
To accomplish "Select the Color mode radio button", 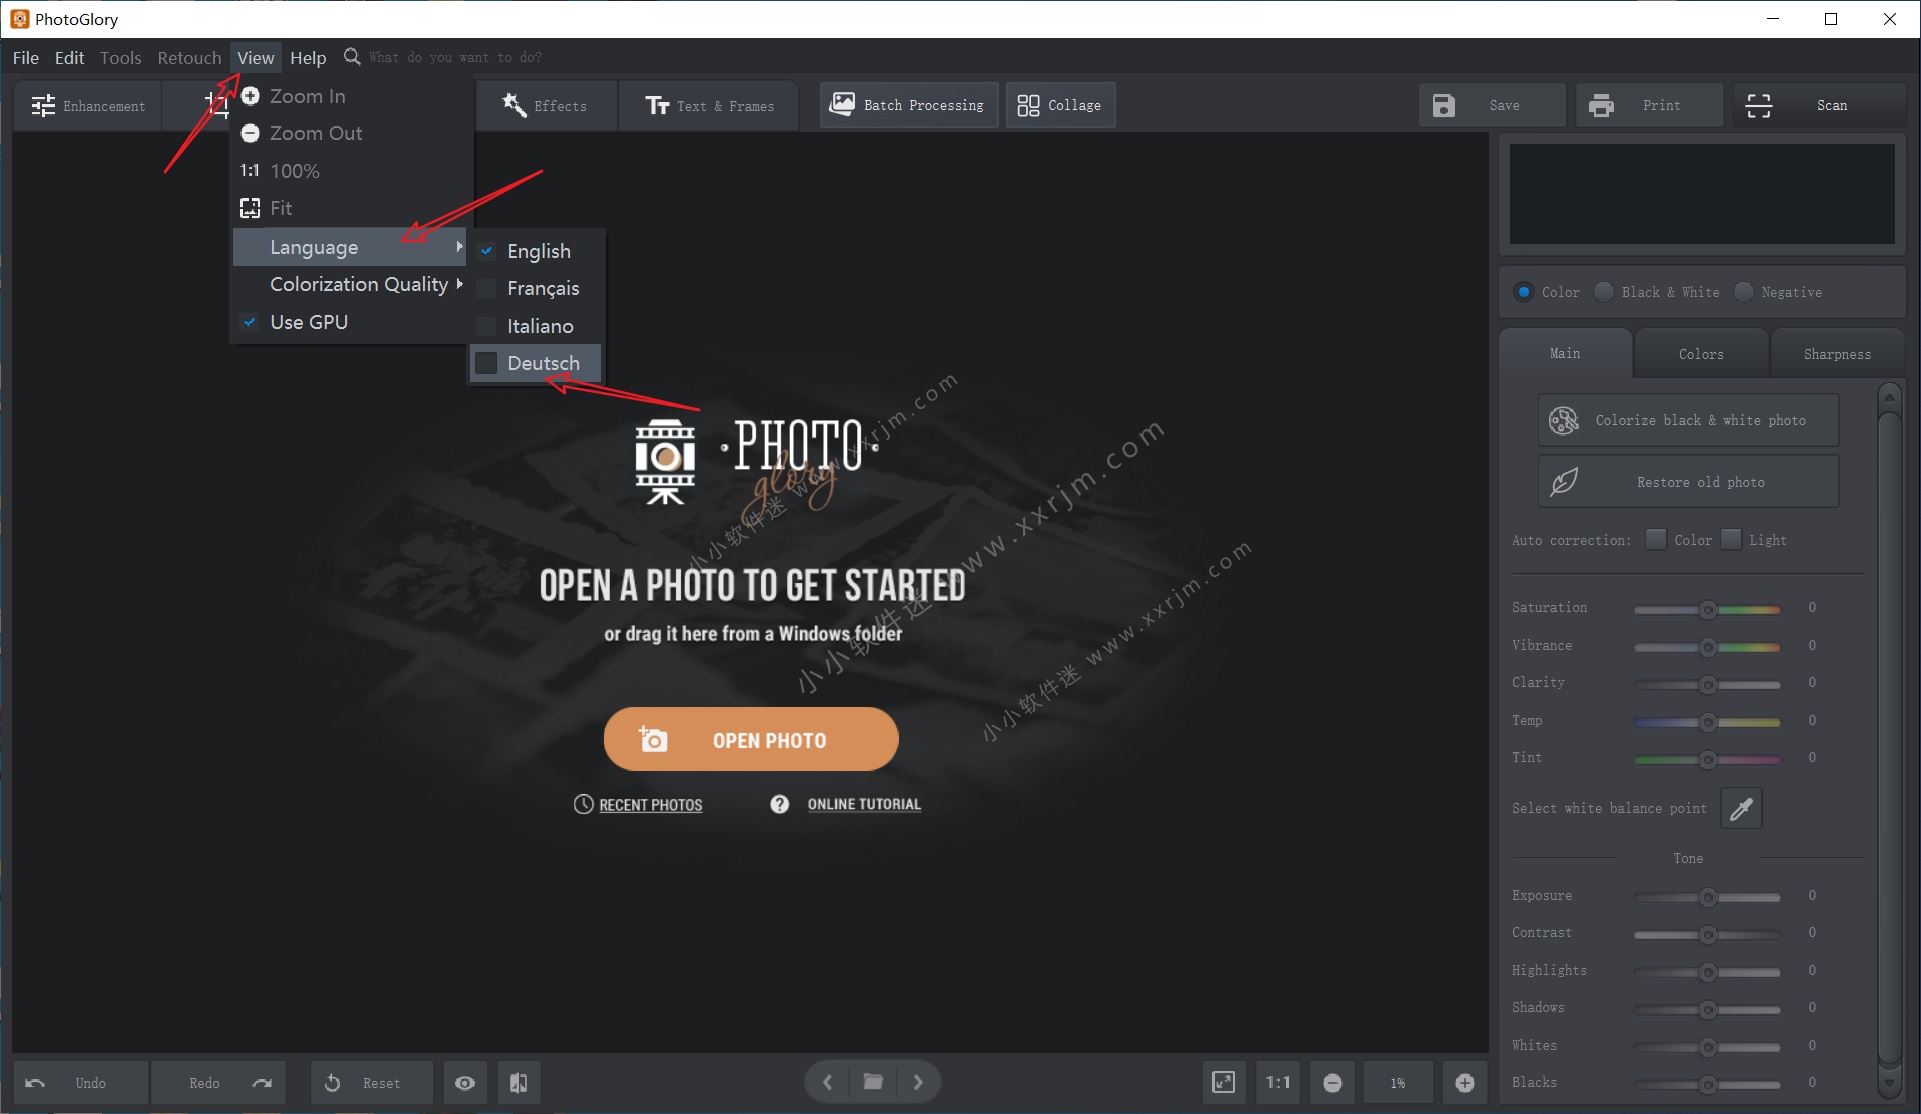I will click(1524, 292).
